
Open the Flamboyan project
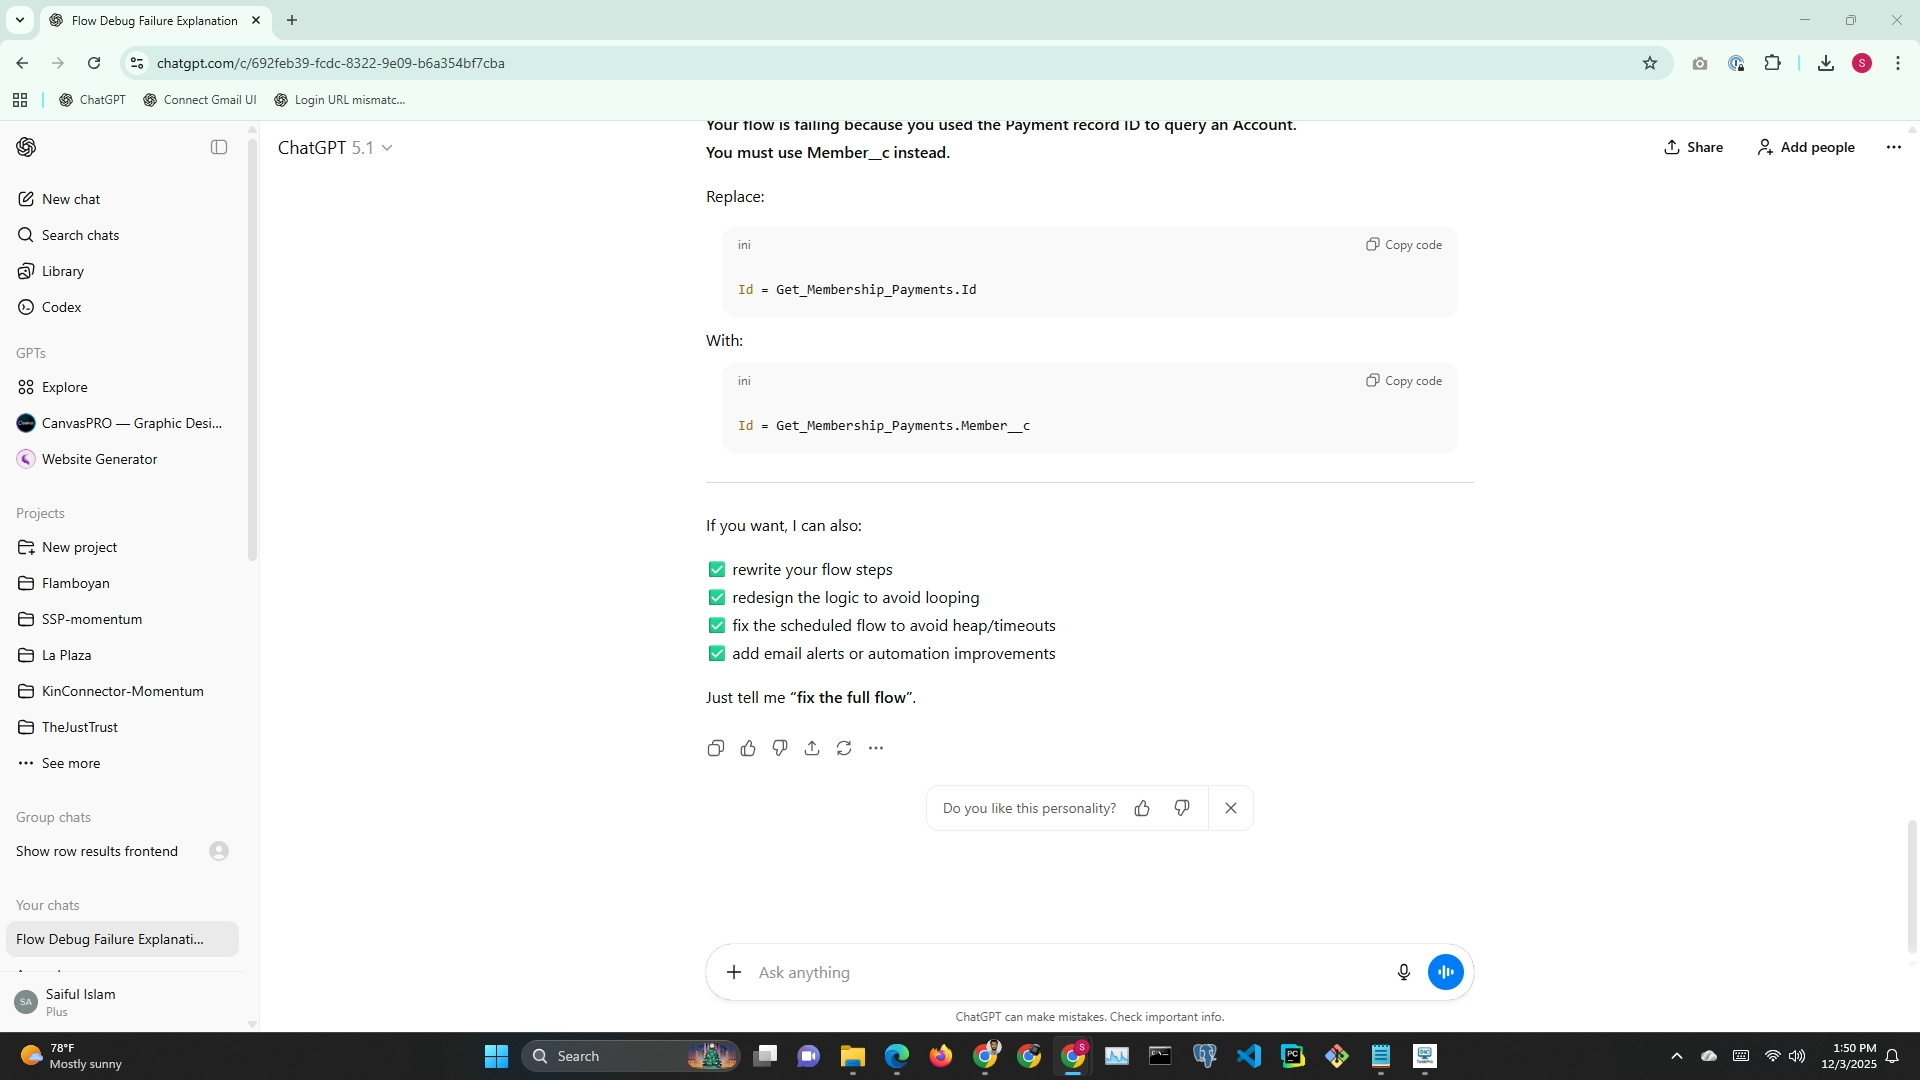tap(76, 583)
